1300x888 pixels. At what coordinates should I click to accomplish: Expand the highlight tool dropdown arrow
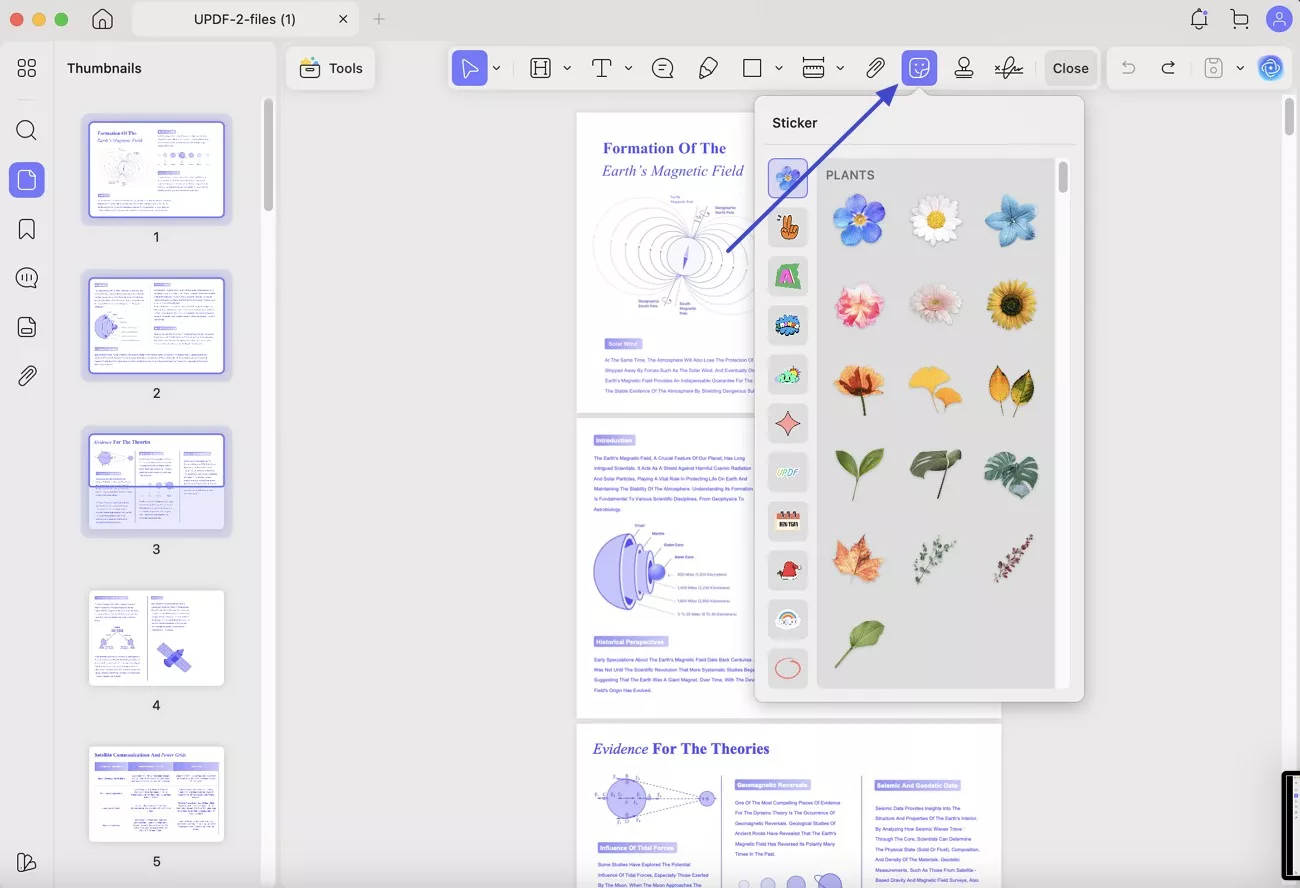tap(567, 68)
